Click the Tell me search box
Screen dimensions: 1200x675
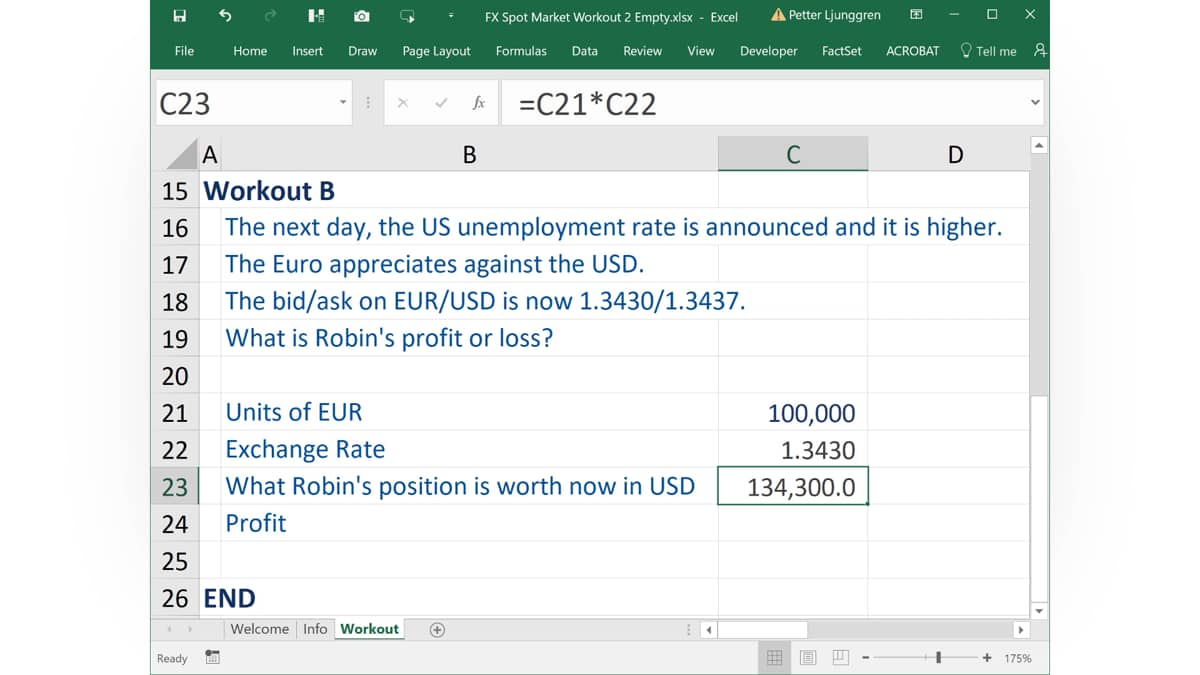(988, 51)
